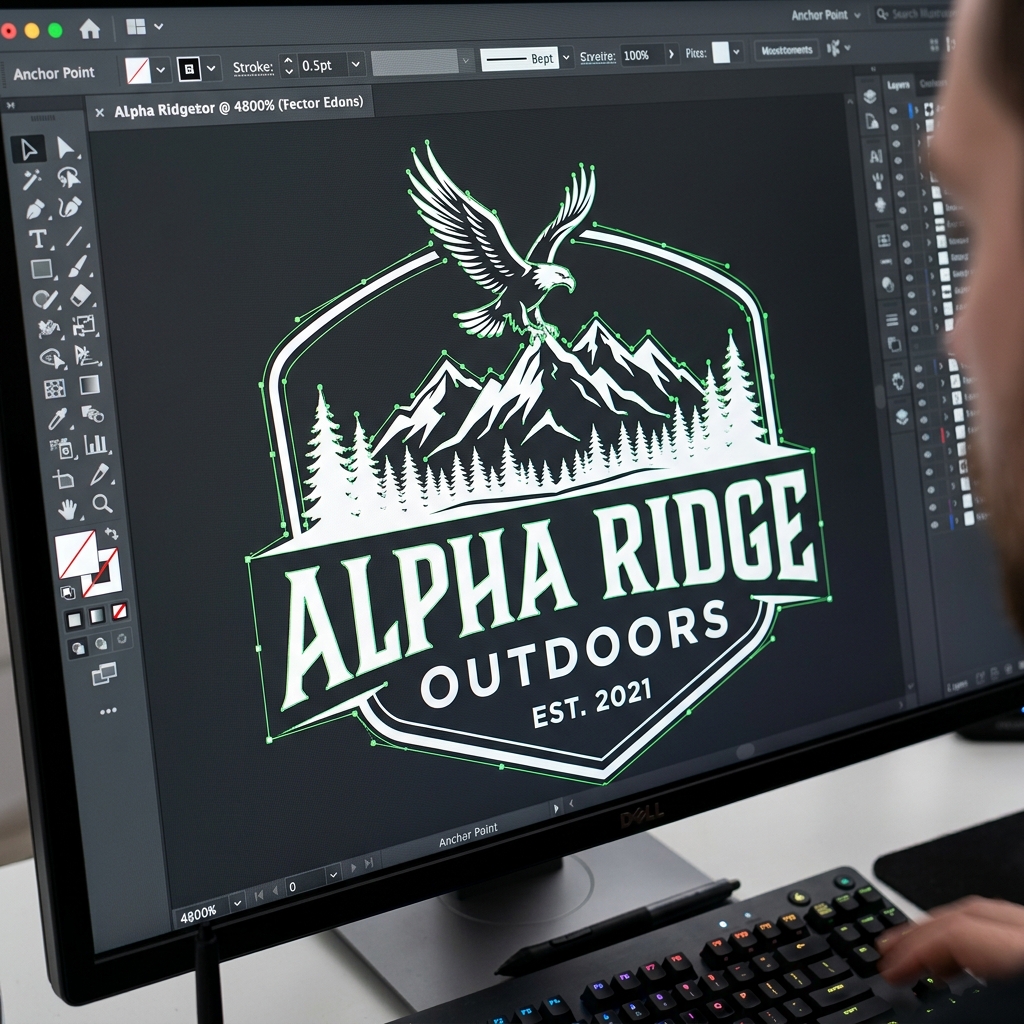Select the Mesh tool
This screenshot has height=1024, width=1024.
tap(54, 389)
